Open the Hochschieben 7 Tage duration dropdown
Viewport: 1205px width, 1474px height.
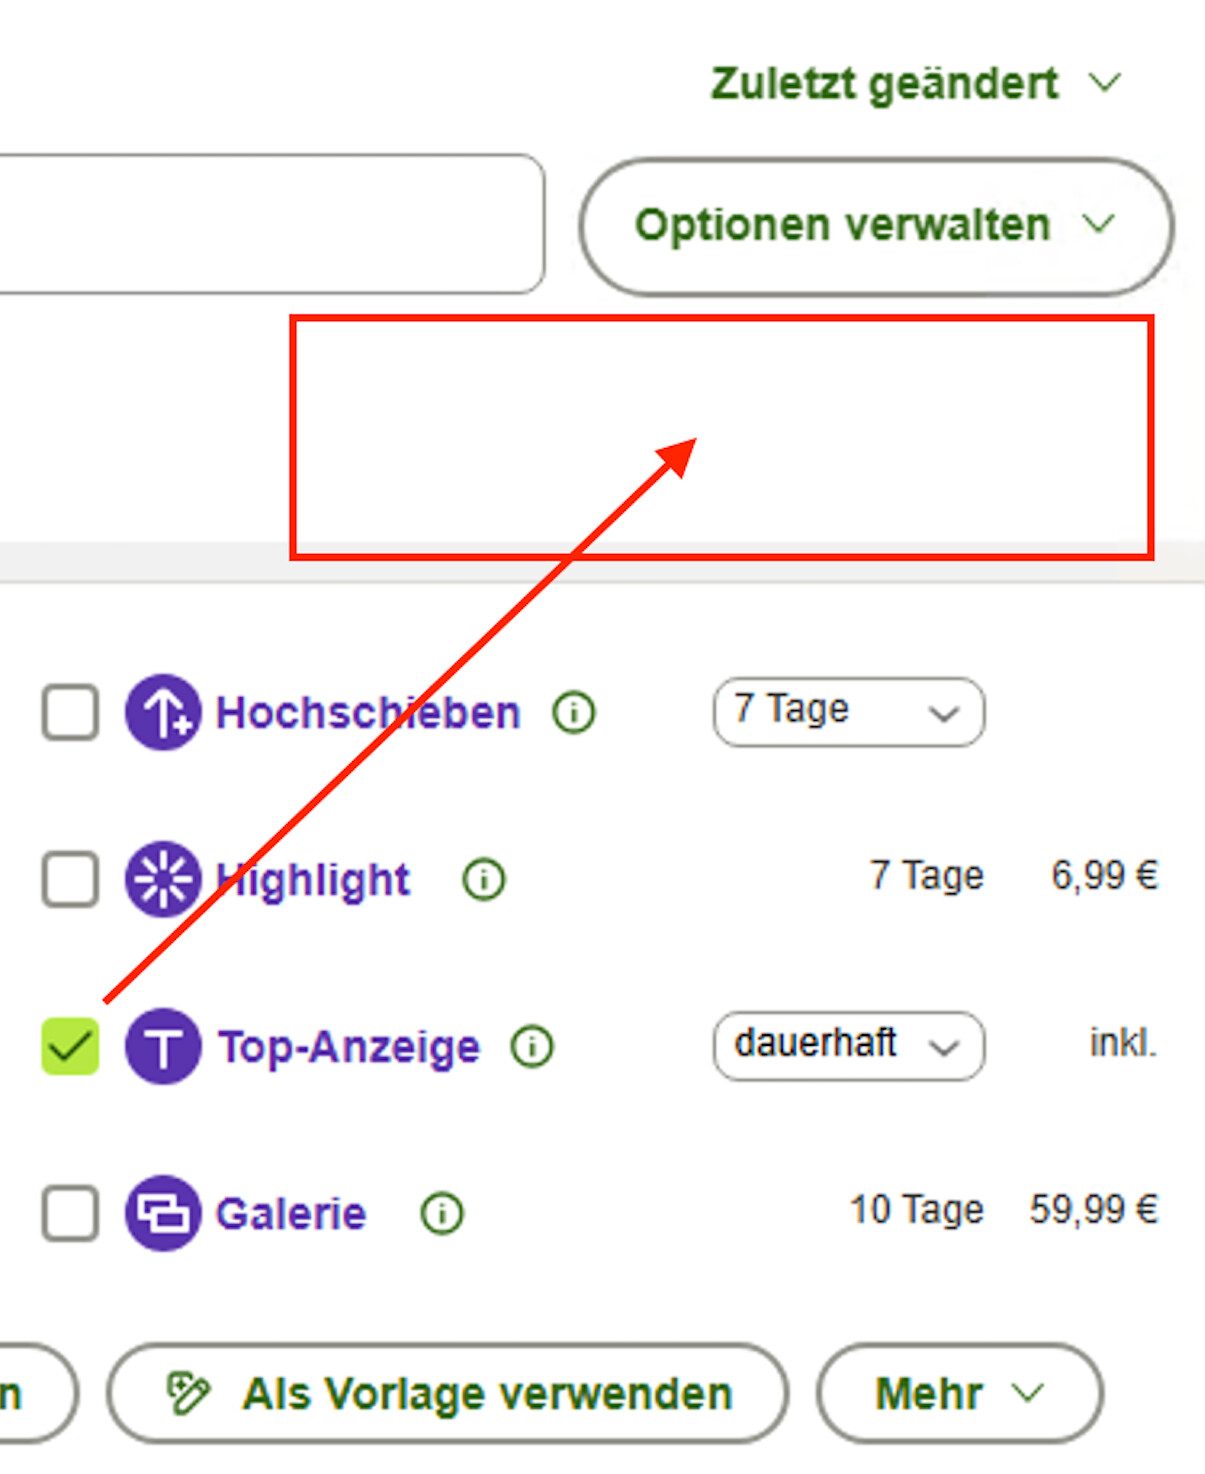(x=848, y=712)
